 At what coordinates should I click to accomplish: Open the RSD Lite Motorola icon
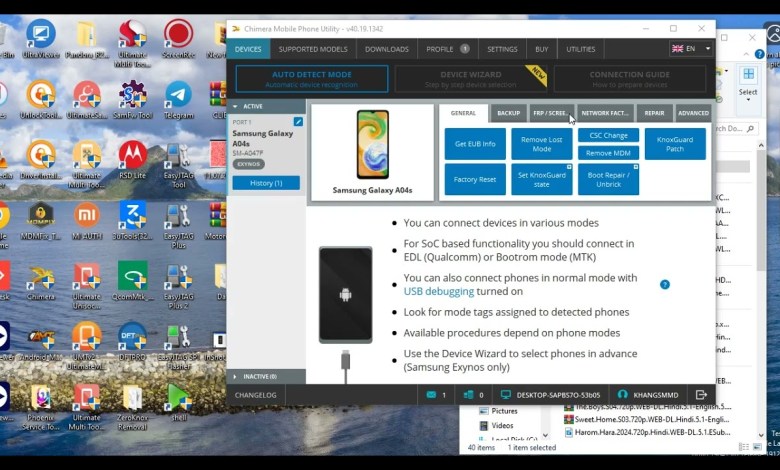(x=133, y=160)
